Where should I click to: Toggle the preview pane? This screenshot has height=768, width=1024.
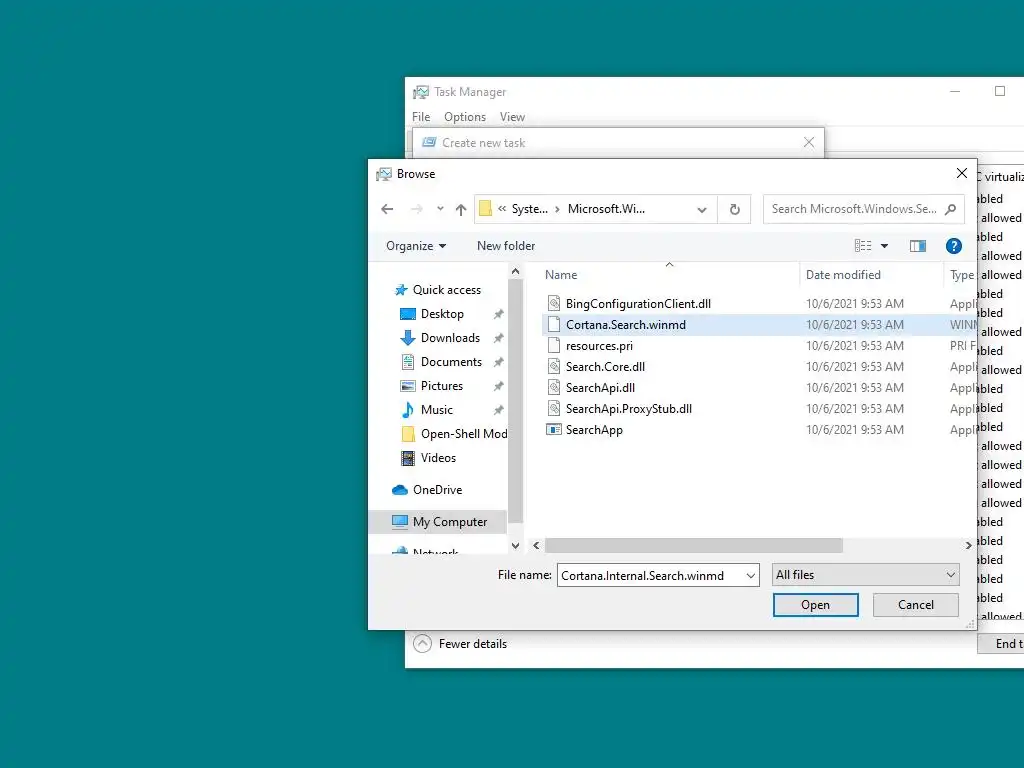point(918,246)
